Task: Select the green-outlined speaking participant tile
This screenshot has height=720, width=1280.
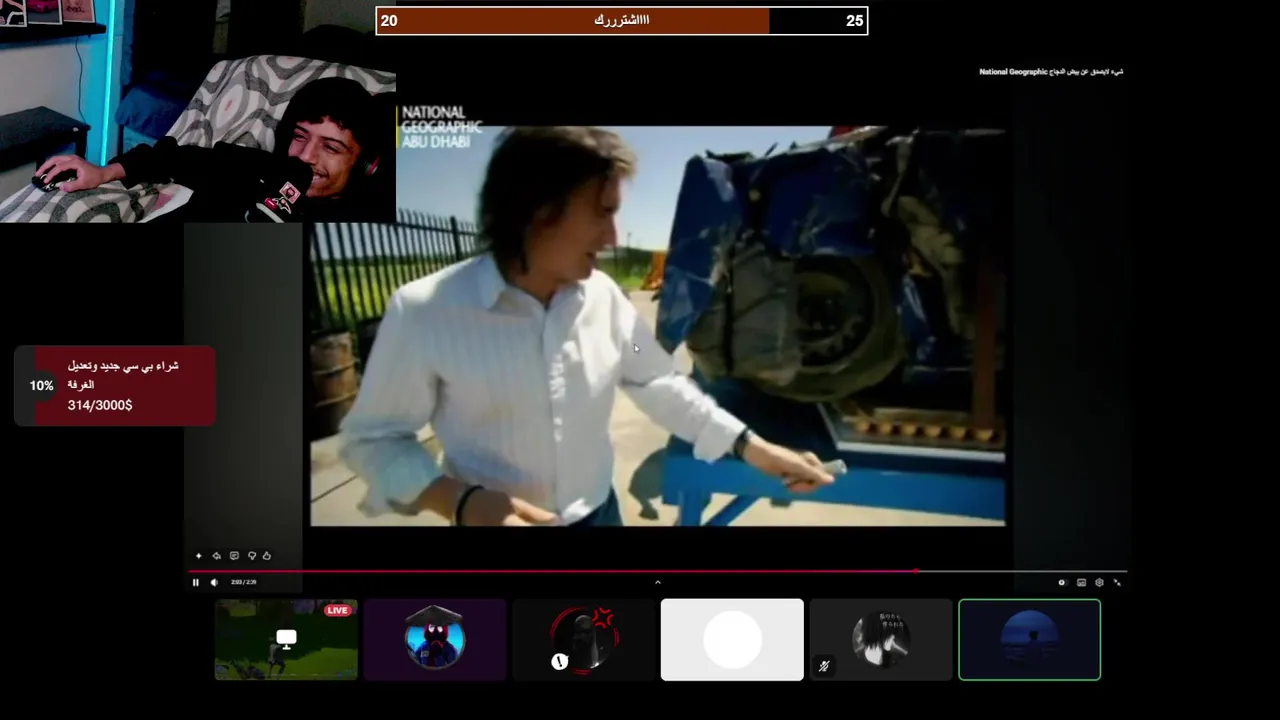Action: 1030,640
